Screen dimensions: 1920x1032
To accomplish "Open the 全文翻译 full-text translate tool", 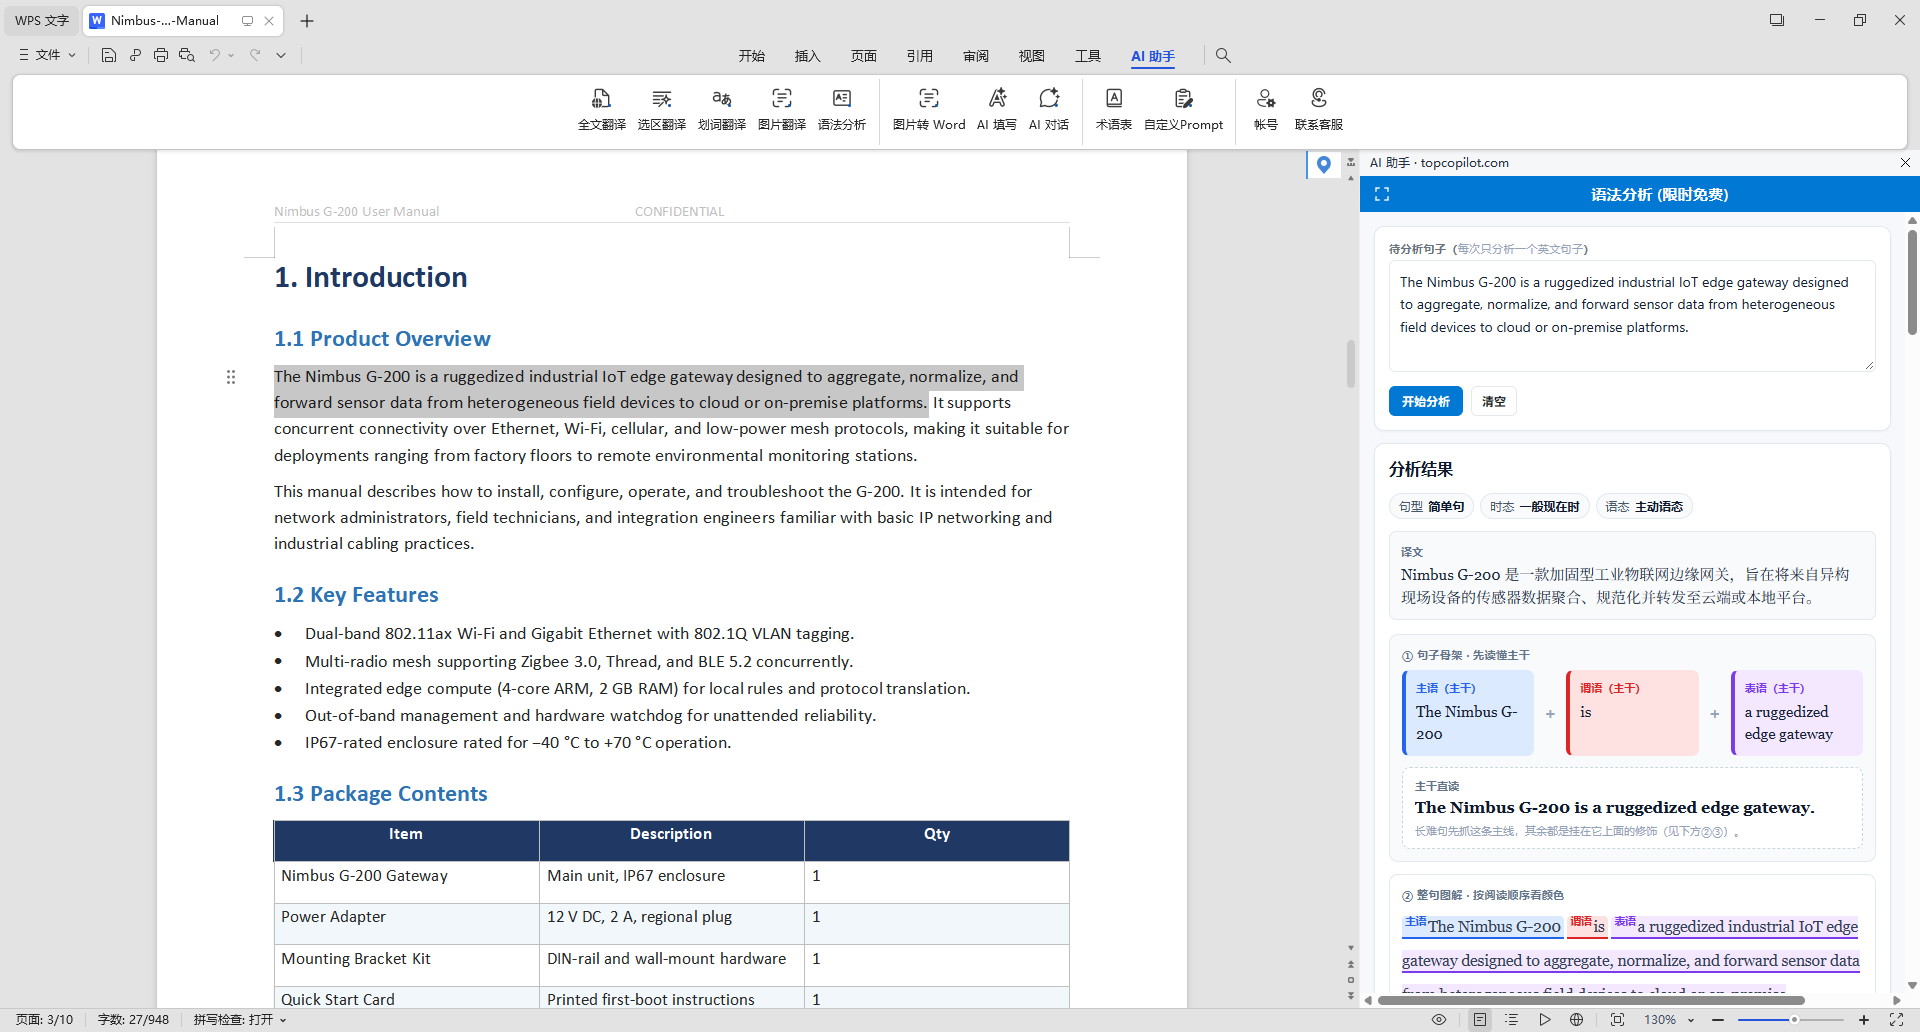I will [x=601, y=109].
